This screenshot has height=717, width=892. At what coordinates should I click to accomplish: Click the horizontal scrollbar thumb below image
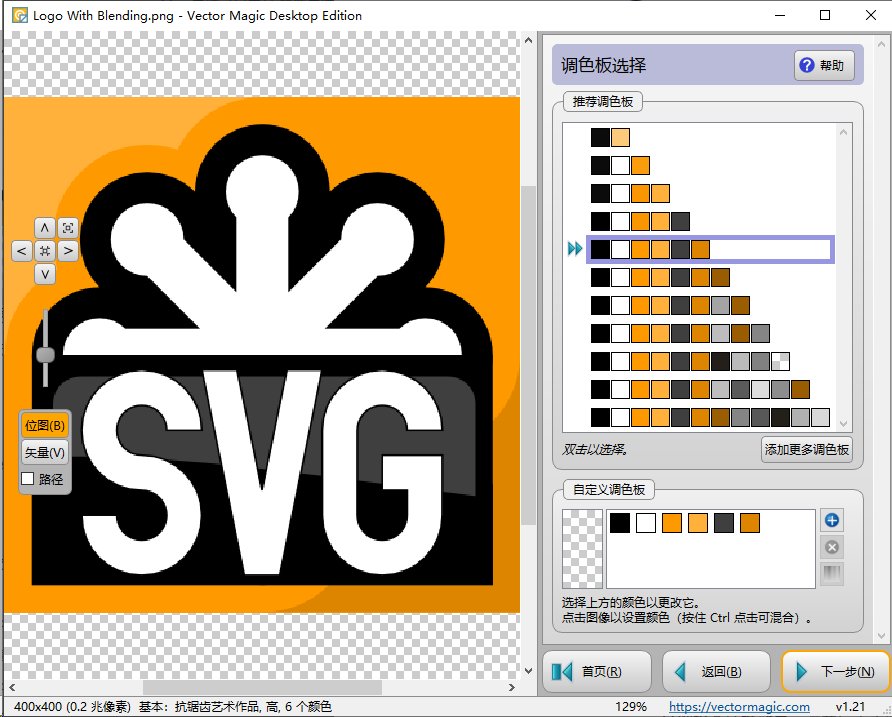coord(262,687)
